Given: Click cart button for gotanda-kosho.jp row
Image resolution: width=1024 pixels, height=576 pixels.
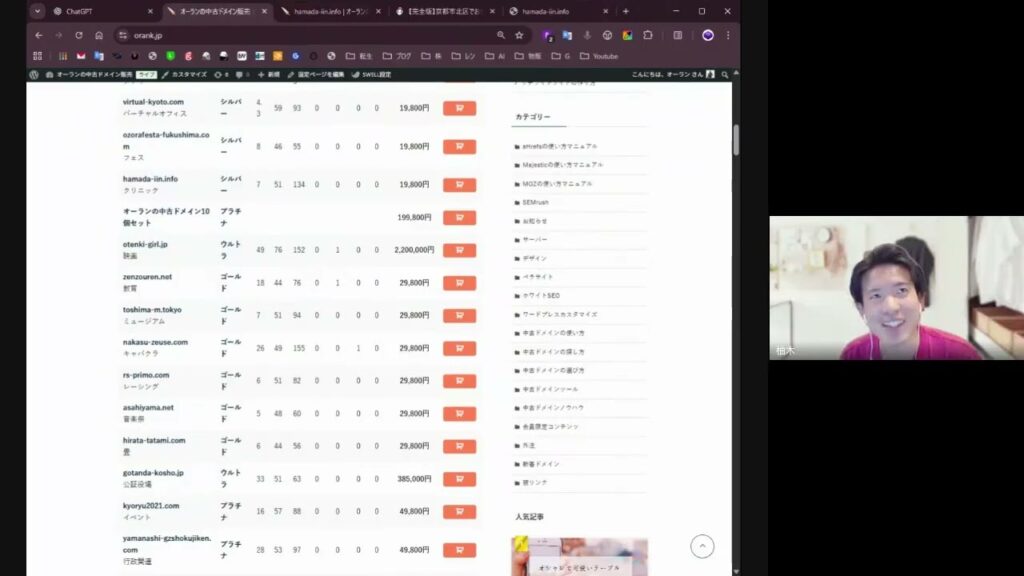Looking at the screenshot, I should pyautogui.click(x=459, y=480).
